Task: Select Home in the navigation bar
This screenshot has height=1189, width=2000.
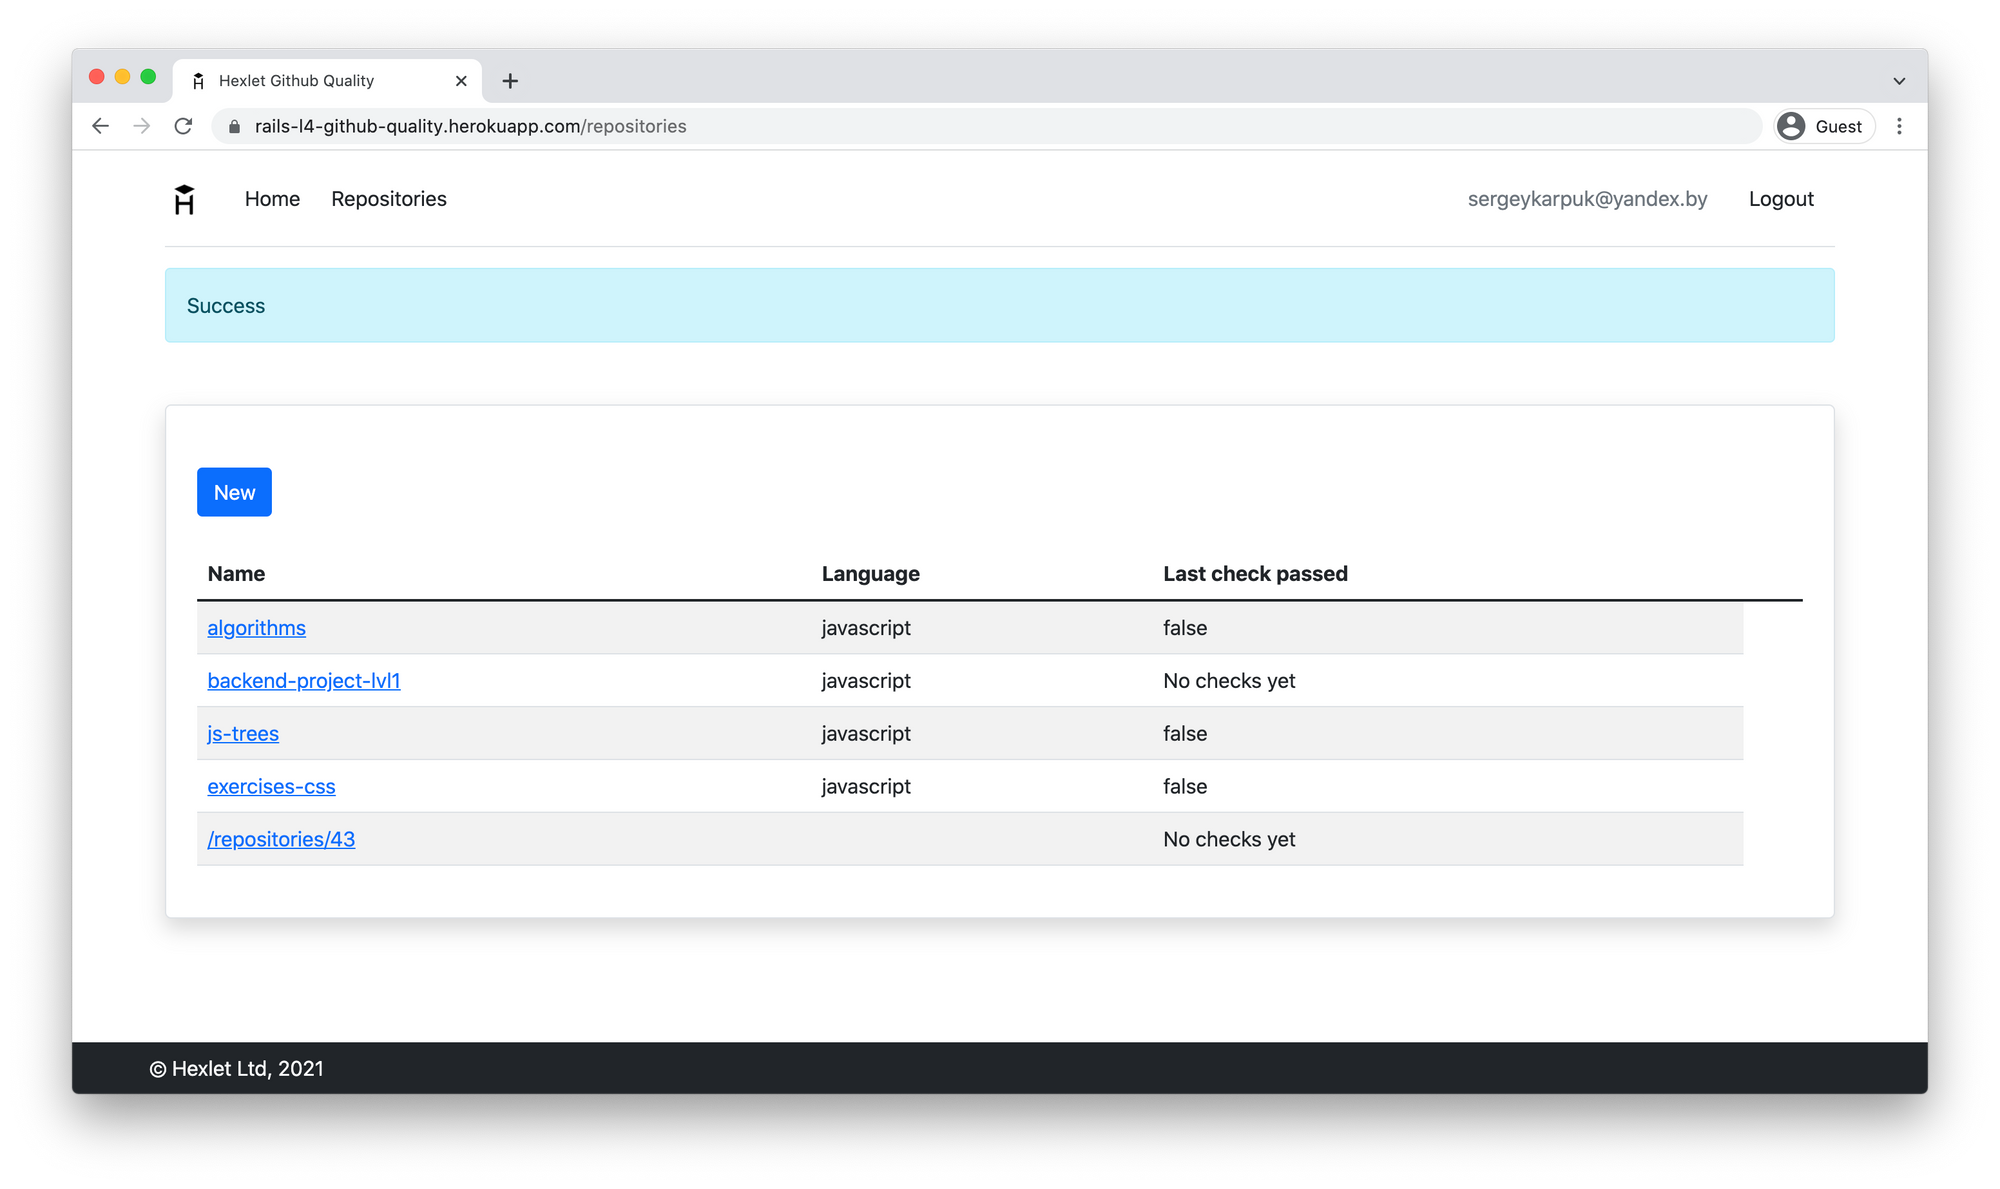Action: [x=272, y=199]
